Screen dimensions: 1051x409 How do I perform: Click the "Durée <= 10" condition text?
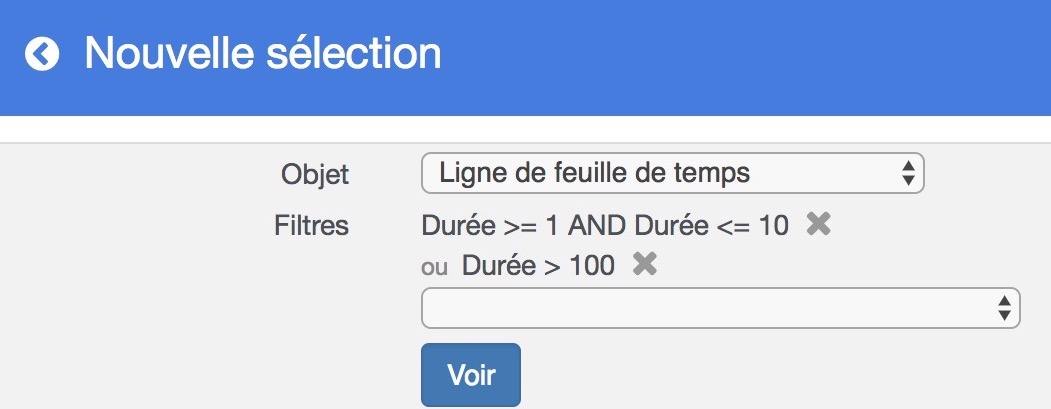(x=712, y=226)
